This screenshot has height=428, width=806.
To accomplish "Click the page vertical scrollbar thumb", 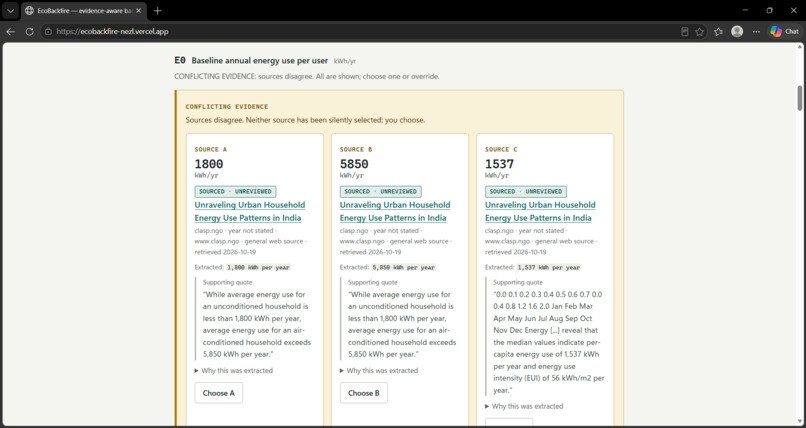I will [800, 98].
